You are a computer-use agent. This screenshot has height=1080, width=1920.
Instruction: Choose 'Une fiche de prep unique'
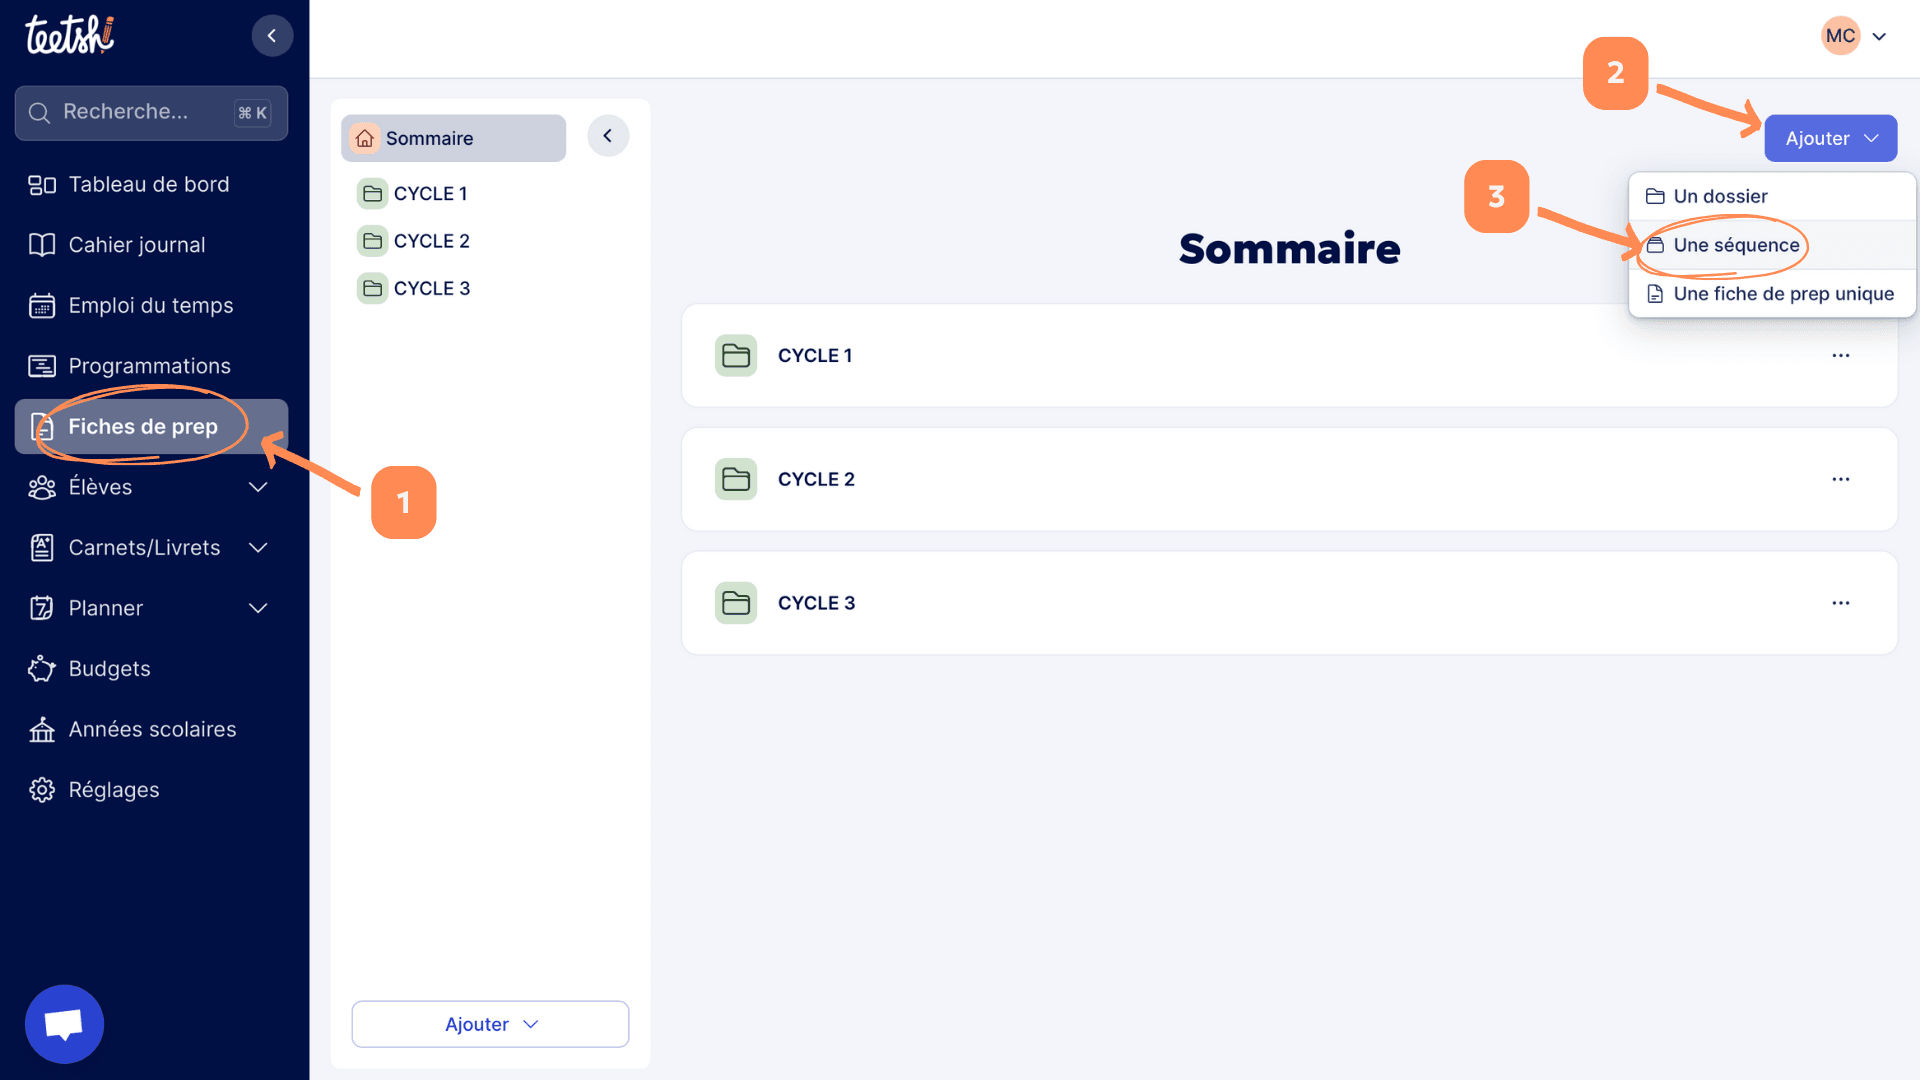click(x=1783, y=294)
